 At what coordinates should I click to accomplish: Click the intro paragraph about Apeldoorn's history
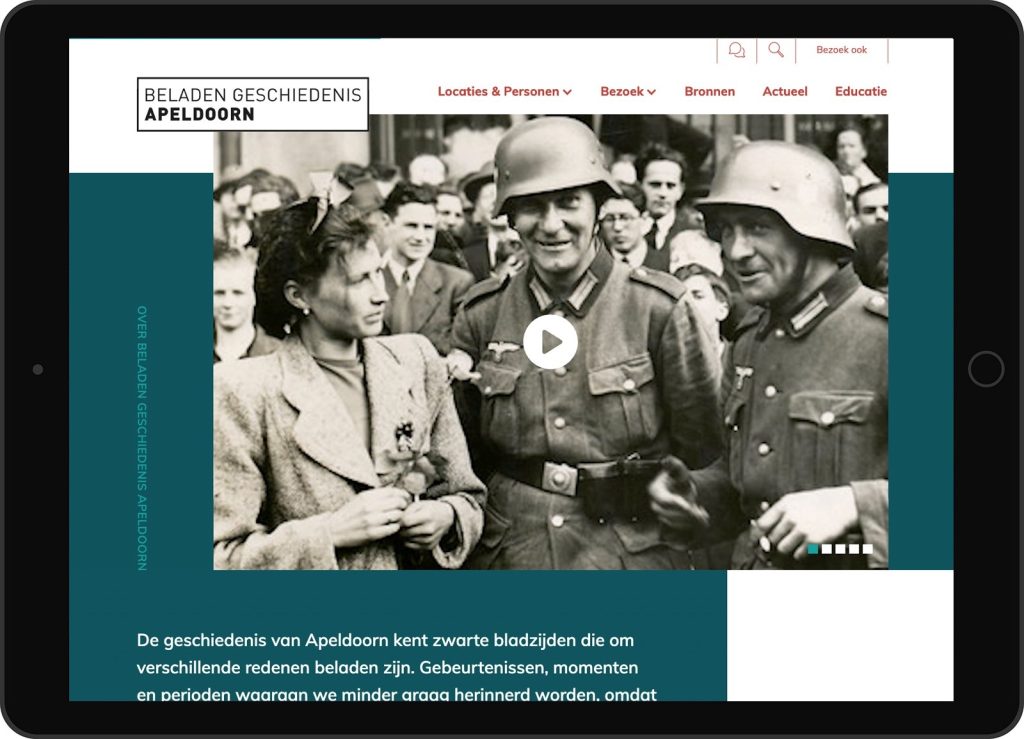(x=397, y=666)
